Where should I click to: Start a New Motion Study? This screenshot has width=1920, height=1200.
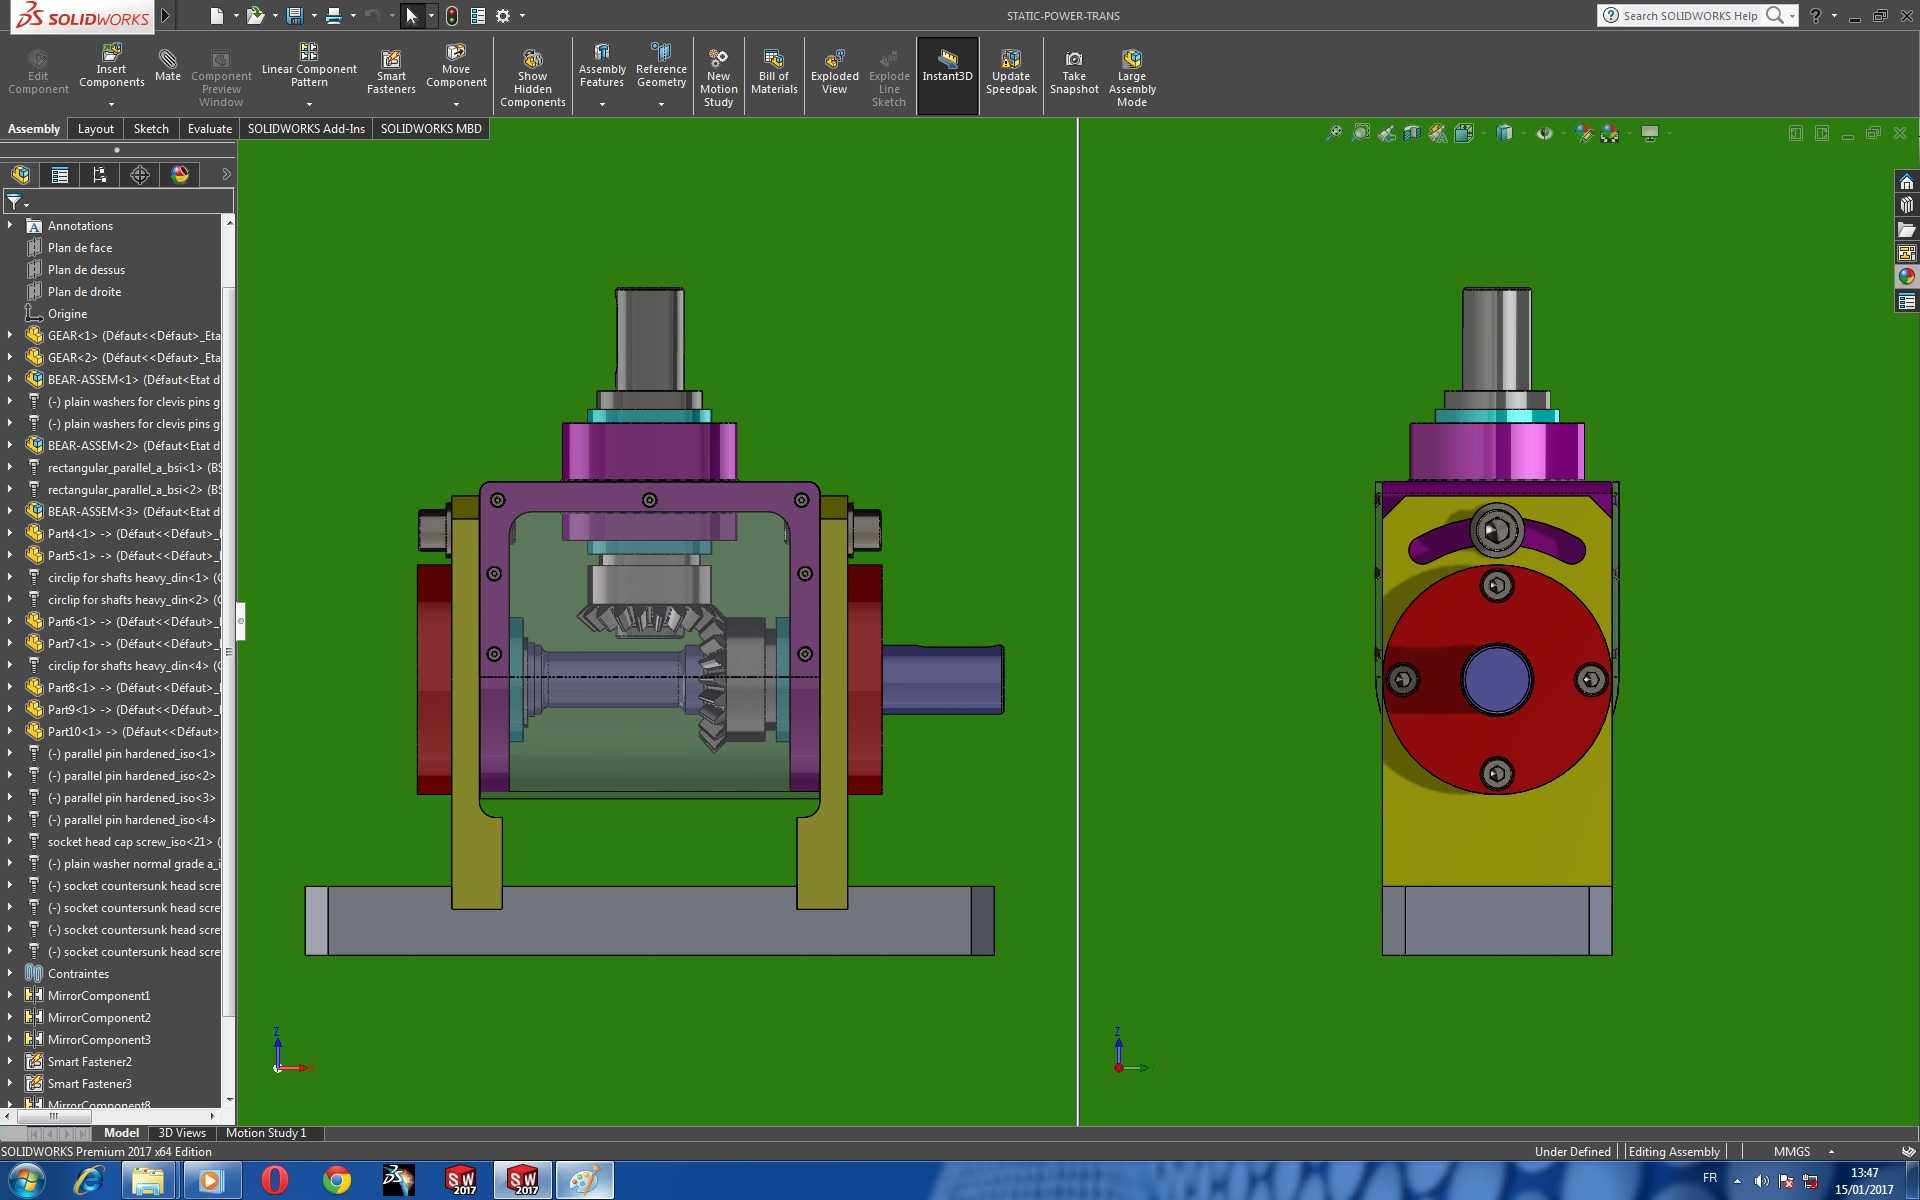point(718,78)
